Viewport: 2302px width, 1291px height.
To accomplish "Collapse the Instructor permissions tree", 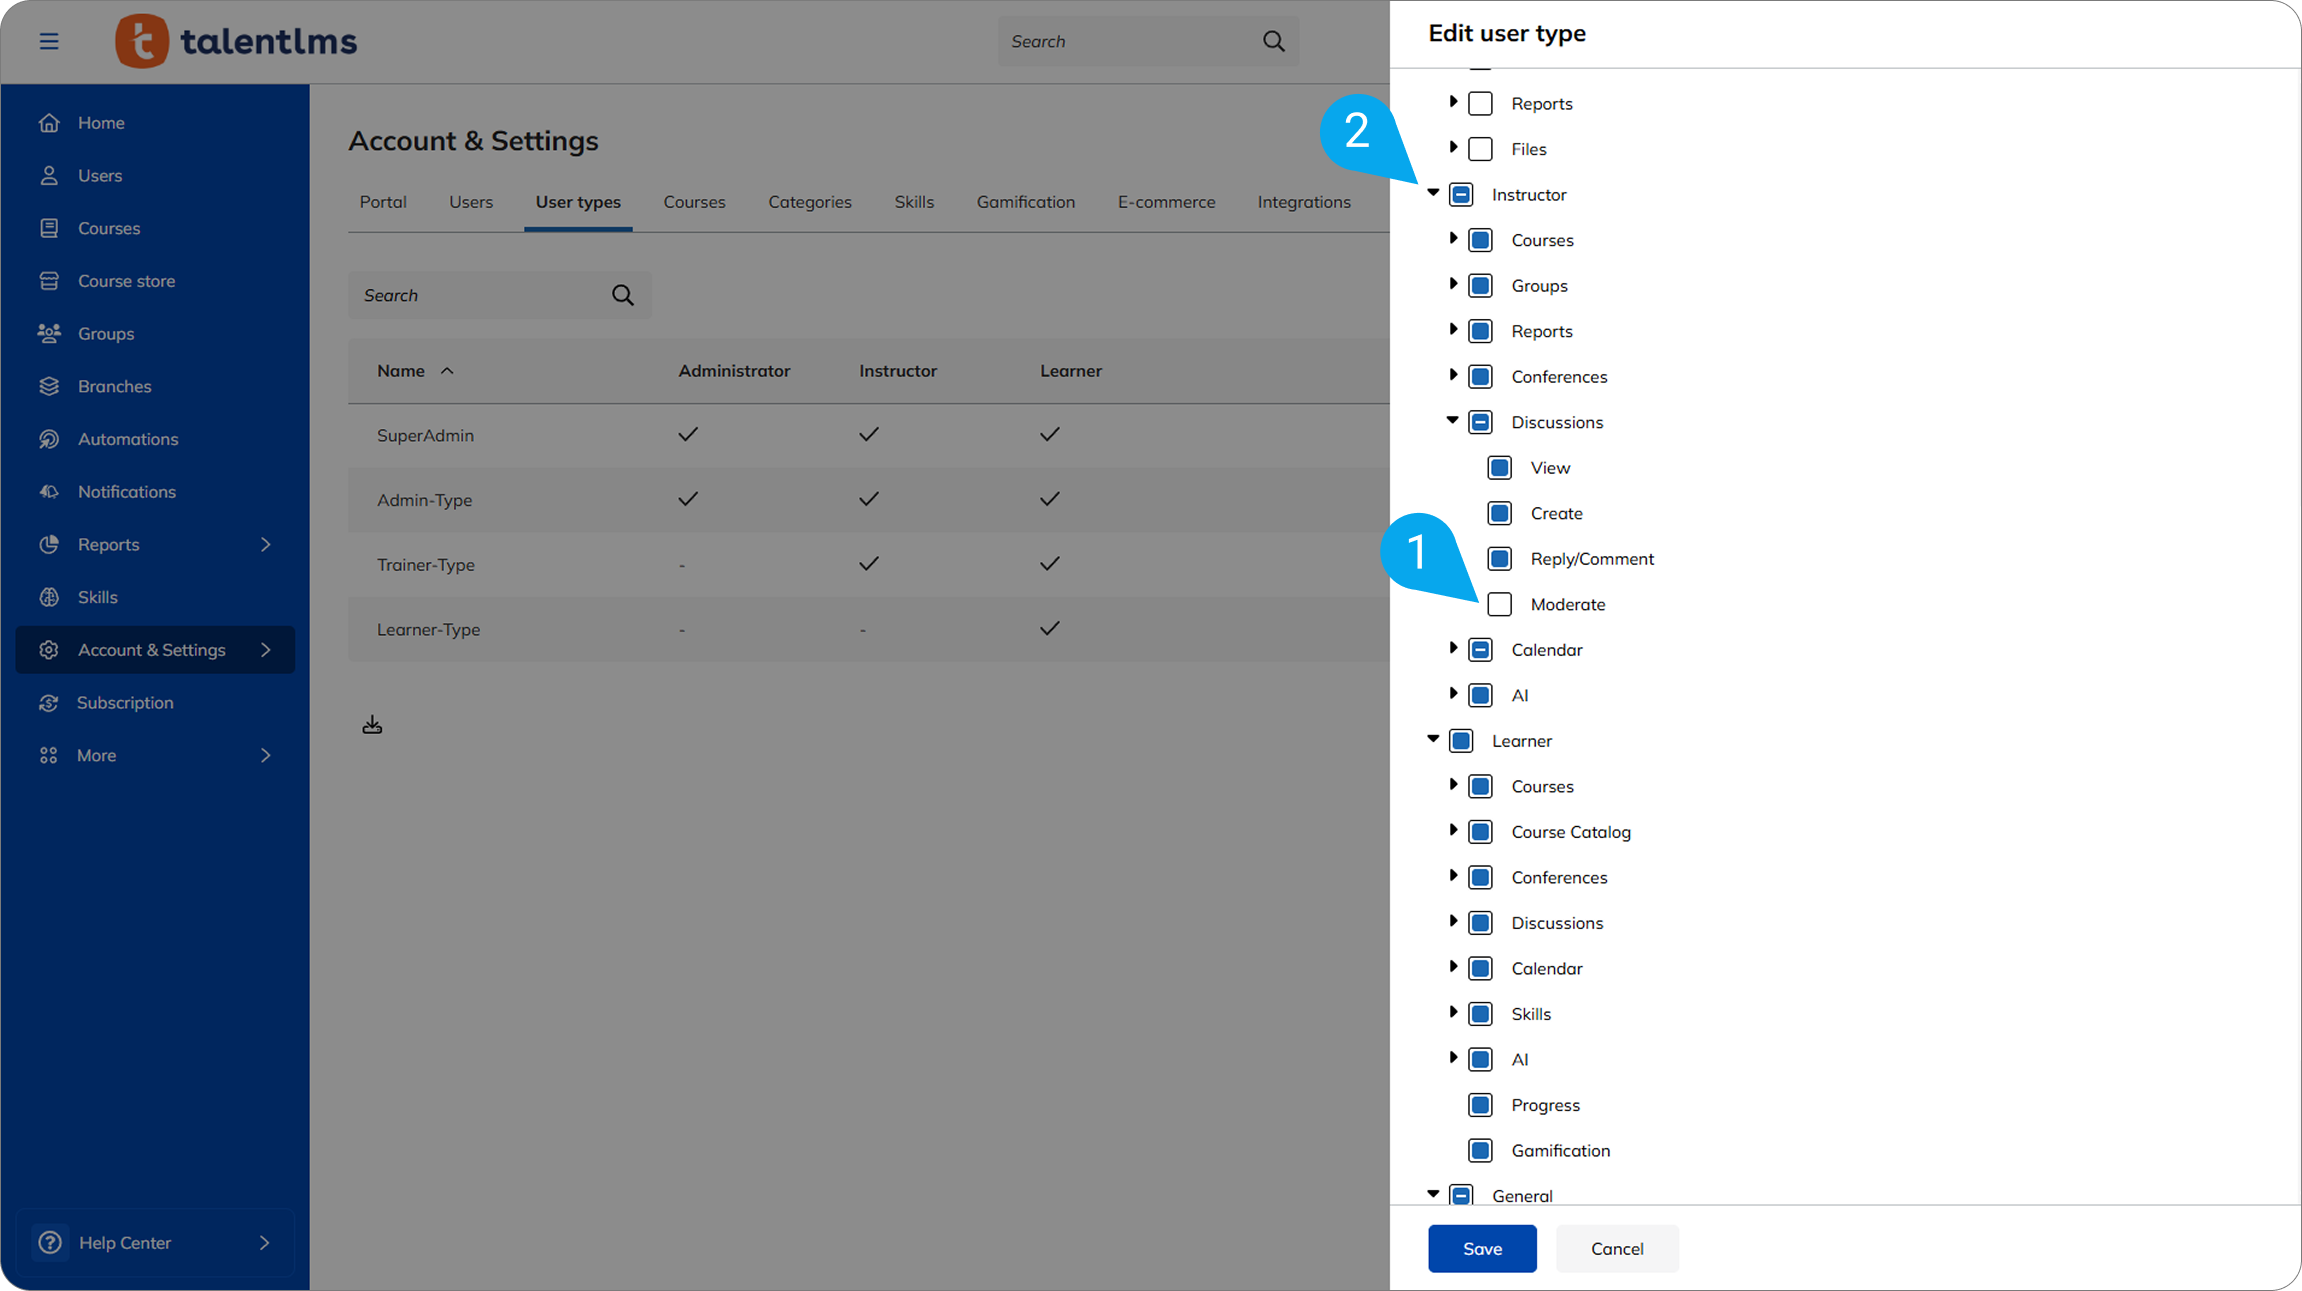I will (x=1433, y=193).
